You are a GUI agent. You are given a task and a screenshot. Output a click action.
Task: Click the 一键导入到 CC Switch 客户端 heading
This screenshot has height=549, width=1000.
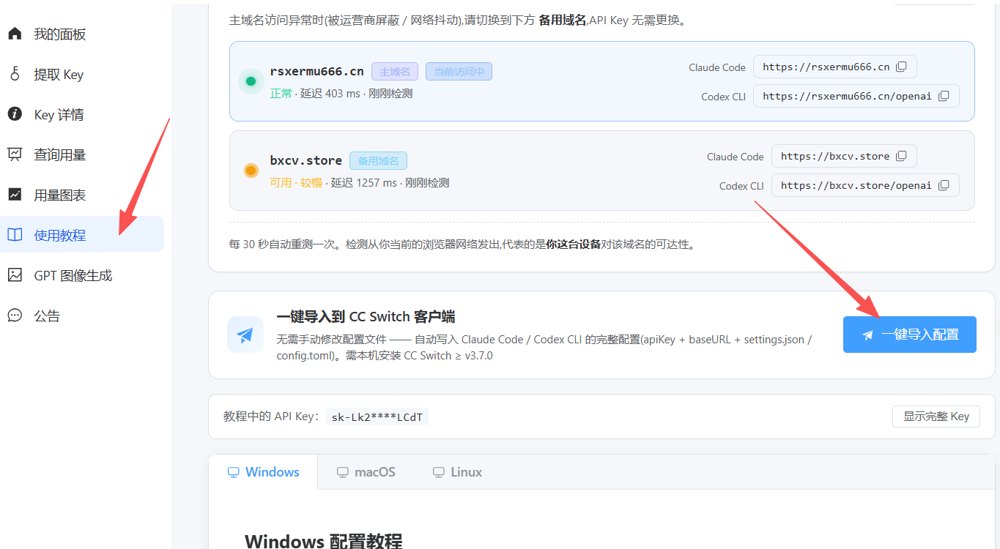click(365, 317)
